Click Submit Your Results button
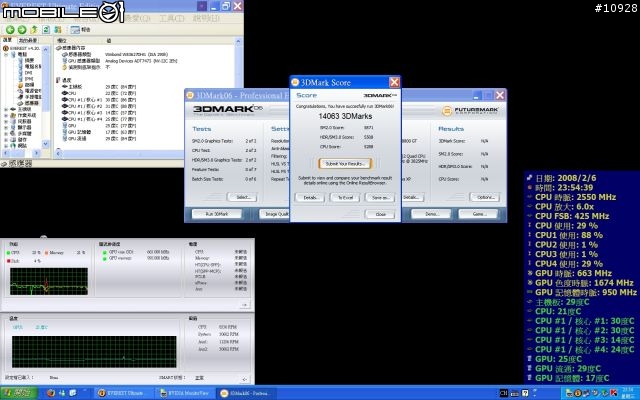 [x=345, y=164]
